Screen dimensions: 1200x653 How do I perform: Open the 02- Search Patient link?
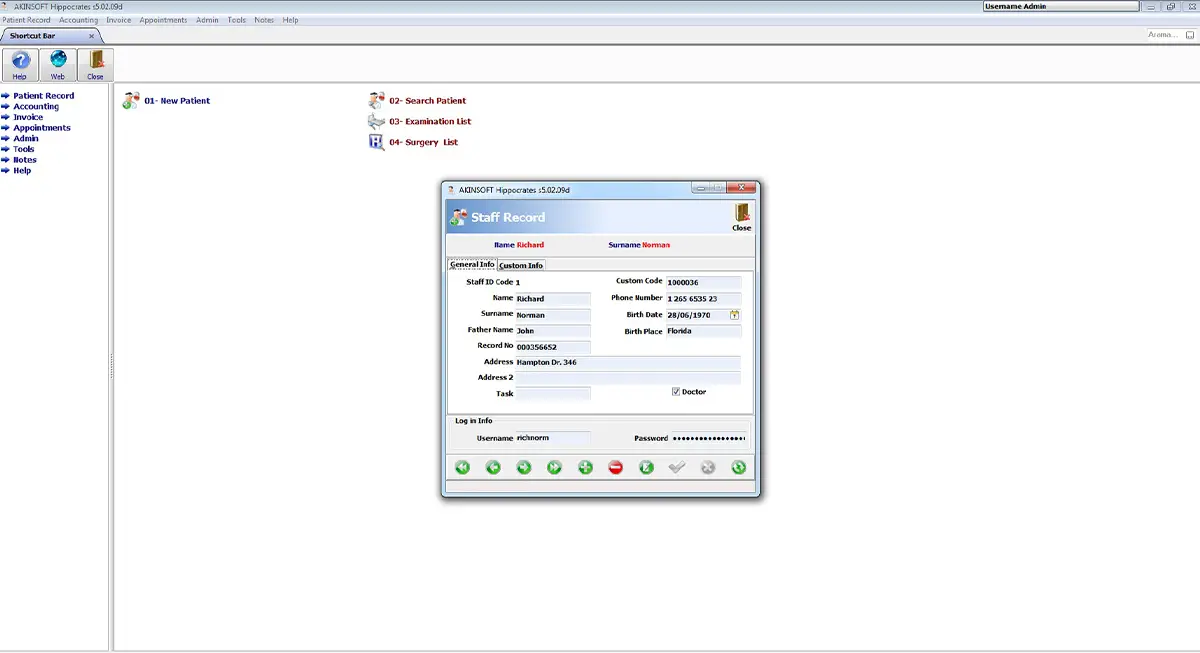click(x=427, y=101)
